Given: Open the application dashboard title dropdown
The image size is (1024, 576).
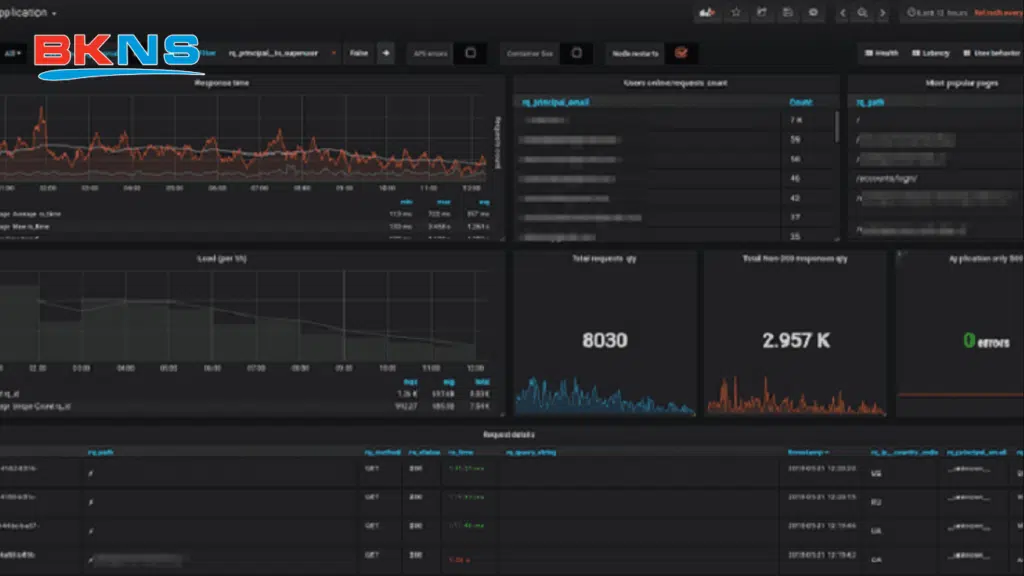Looking at the screenshot, I should click(x=26, y=12).
